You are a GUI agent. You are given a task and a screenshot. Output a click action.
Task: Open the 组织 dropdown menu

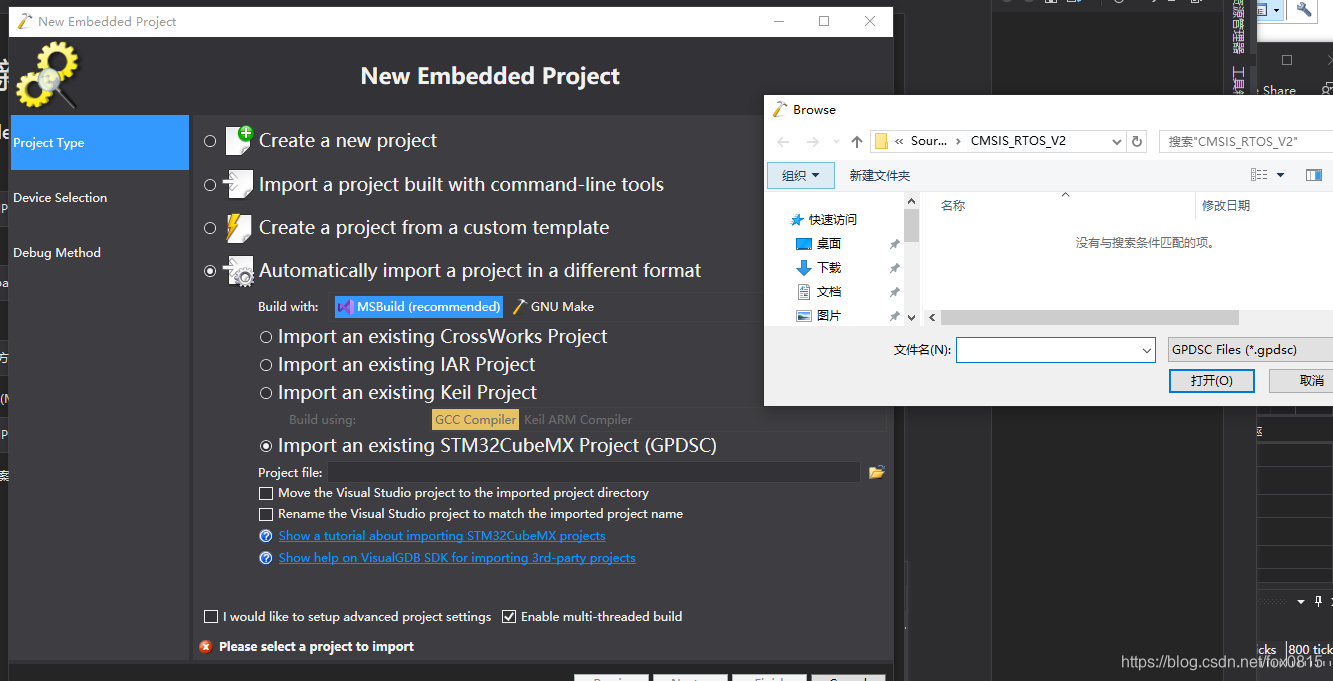800,175
